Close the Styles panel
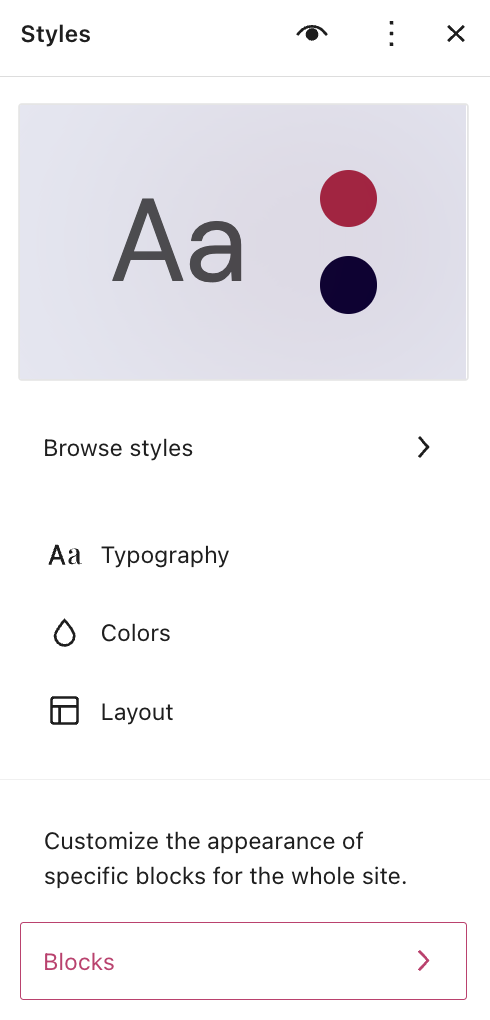 (x=456, y=34)
